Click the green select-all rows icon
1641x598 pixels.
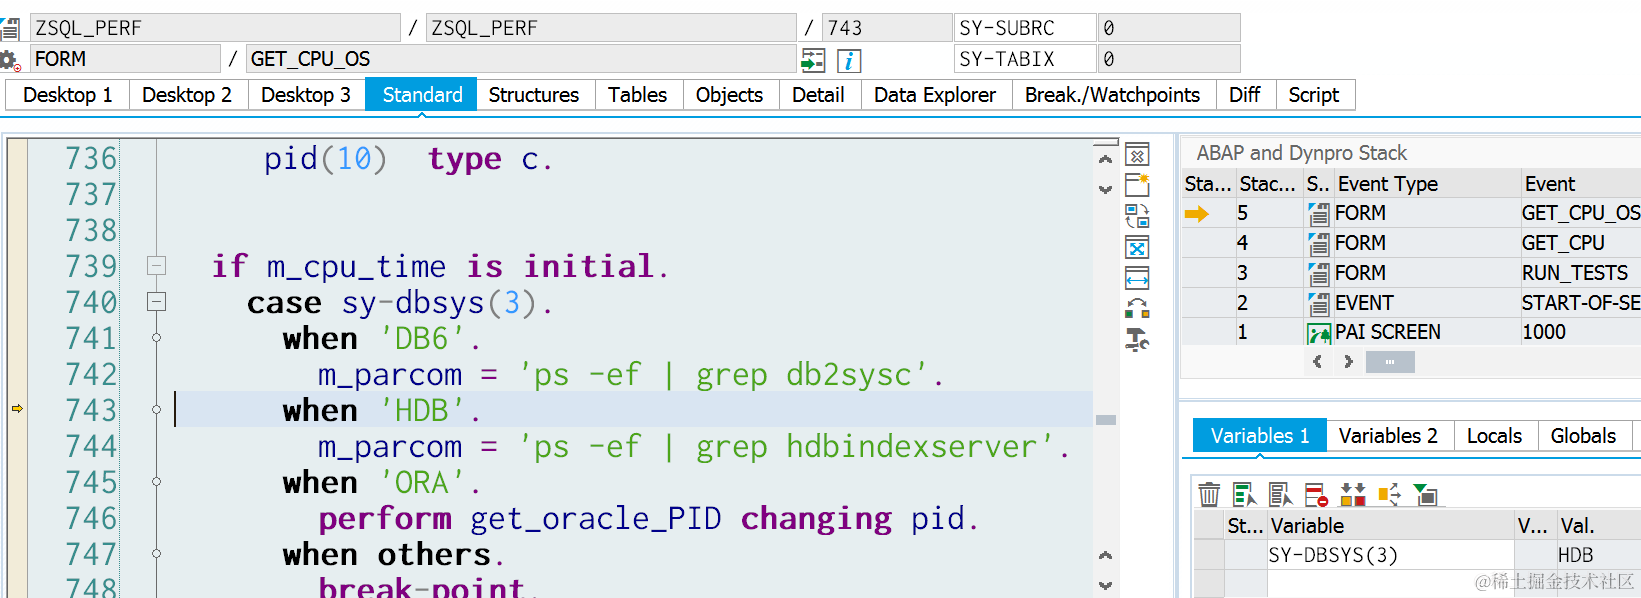[x=1245, y=494]
